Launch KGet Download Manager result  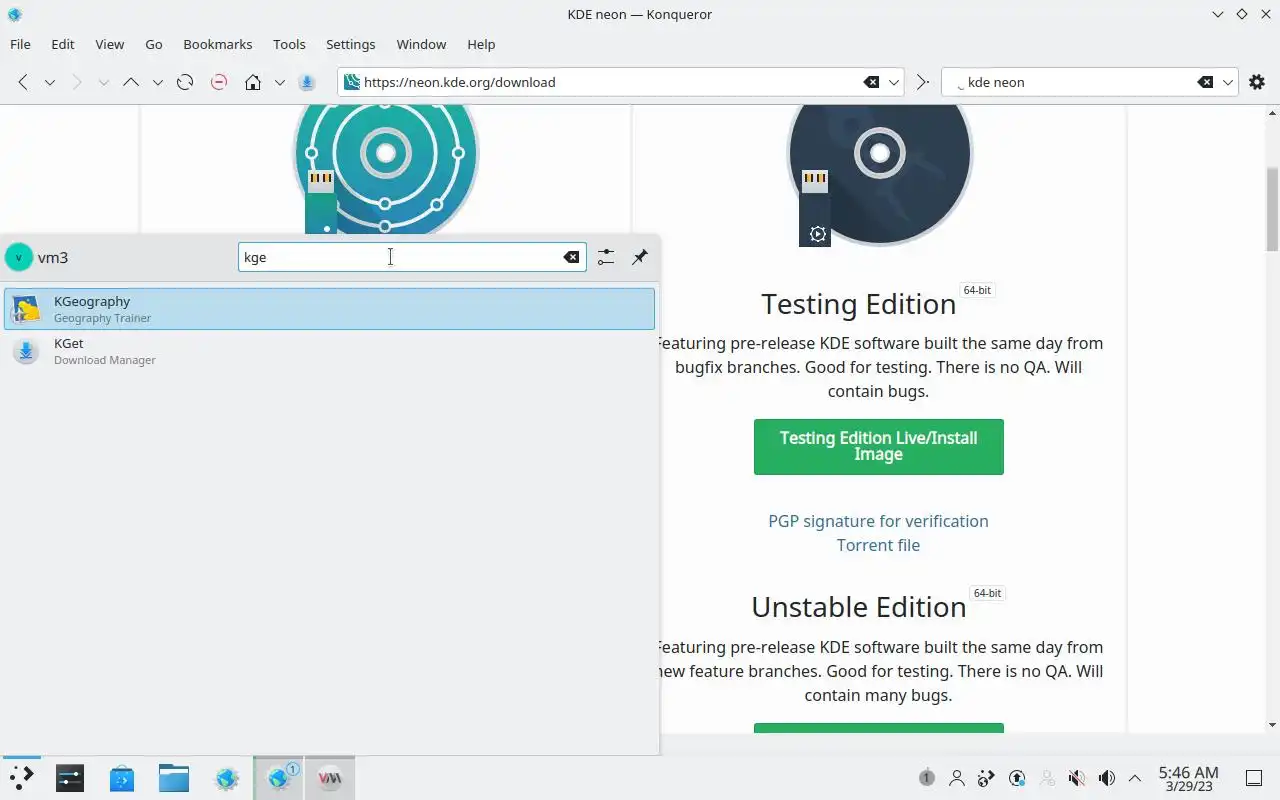click(x=330, y=351)
